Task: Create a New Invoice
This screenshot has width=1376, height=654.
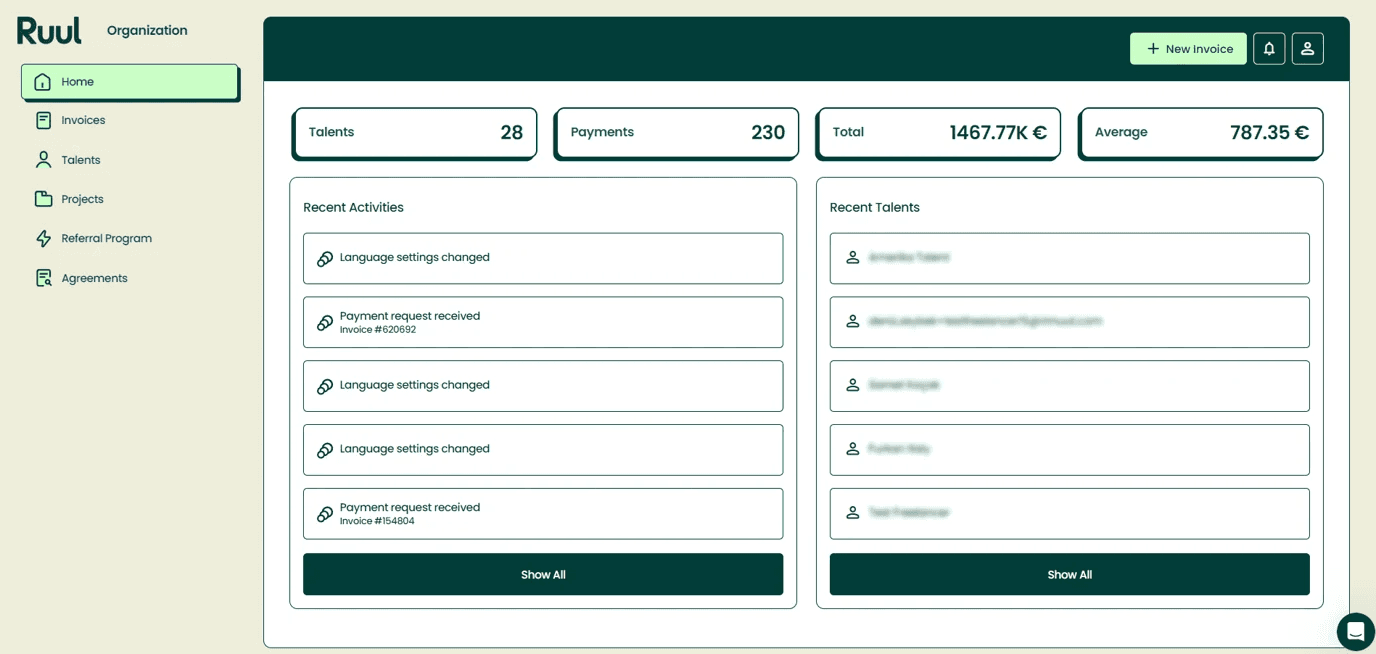Action: pyautogui.click(x=1188, y=49)
